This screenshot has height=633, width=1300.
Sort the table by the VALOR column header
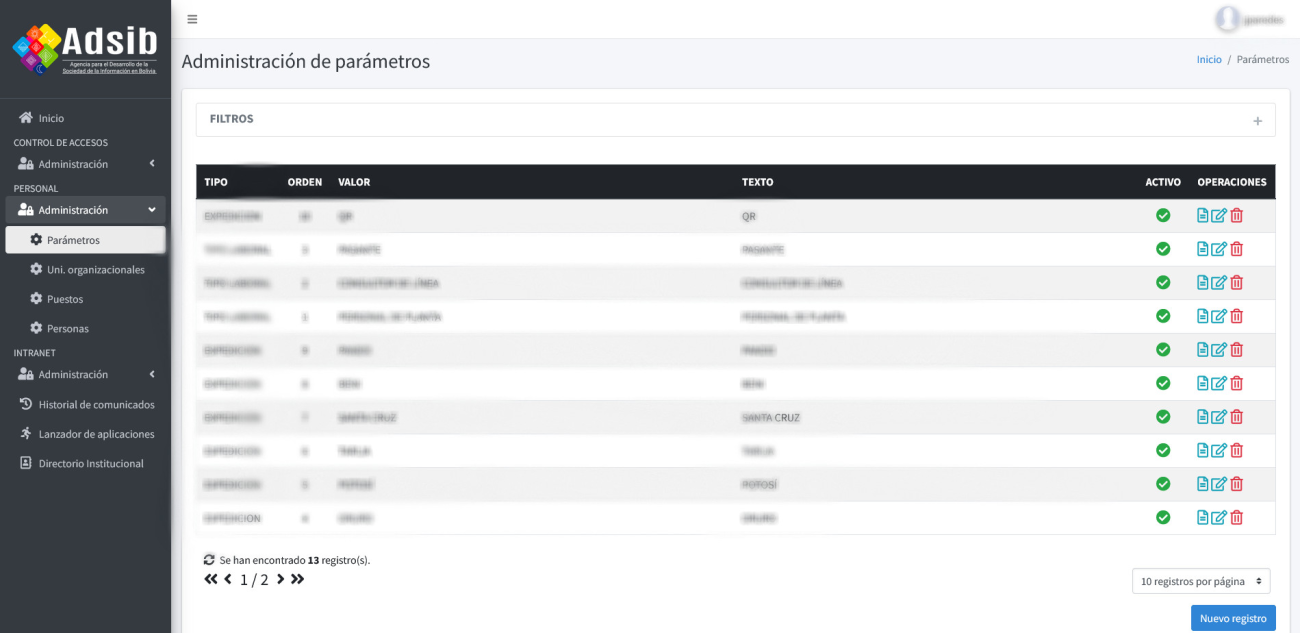[354, 182]
